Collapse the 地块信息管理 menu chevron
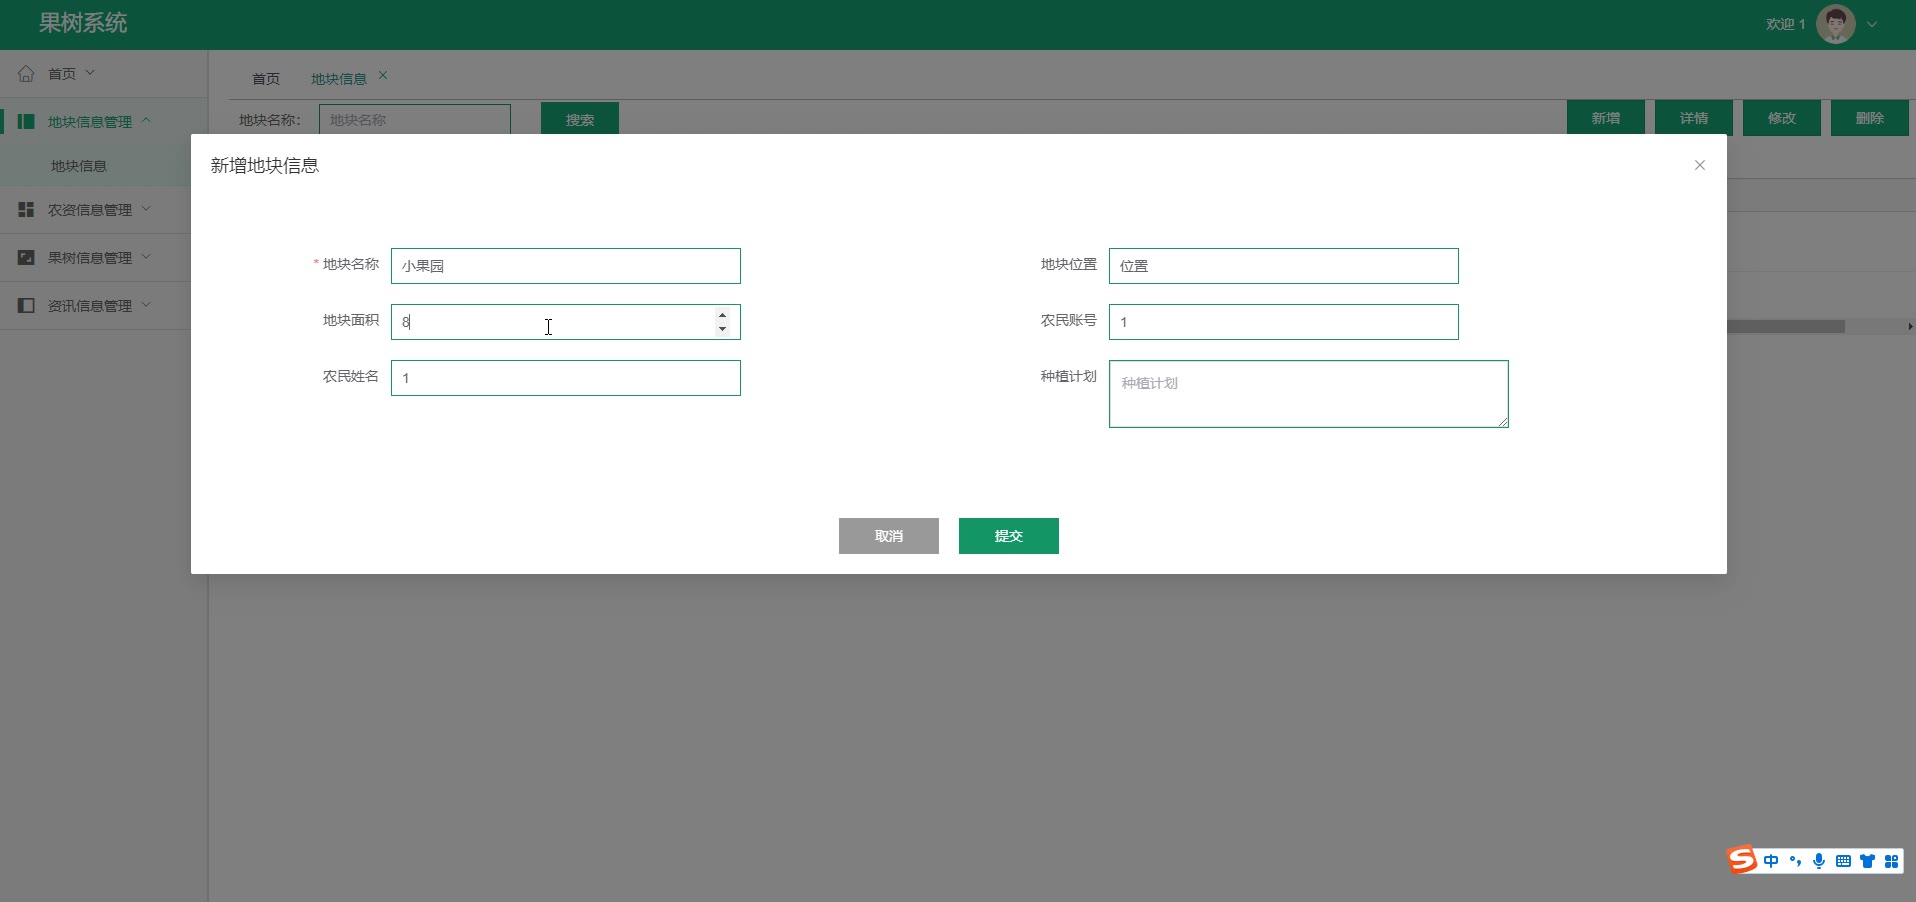This screenshot has width=1916, height=902. pyautogui.click(x=146, y=121)
